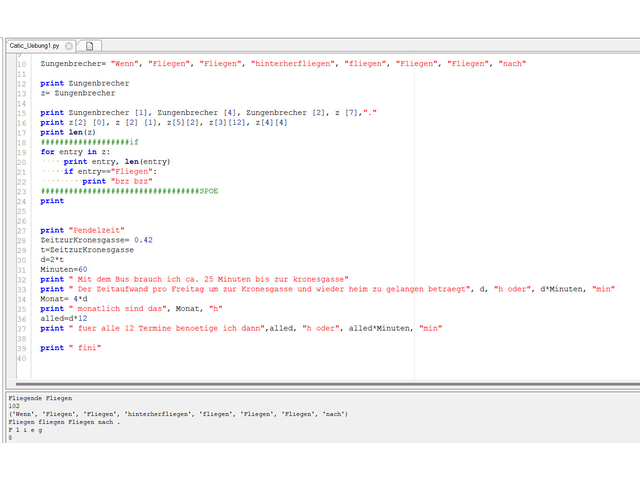Click 'ZeitzurKronesgasse= 0.42' assignment
The width and height of the screenshot is (640, 480).
(96, 240)
